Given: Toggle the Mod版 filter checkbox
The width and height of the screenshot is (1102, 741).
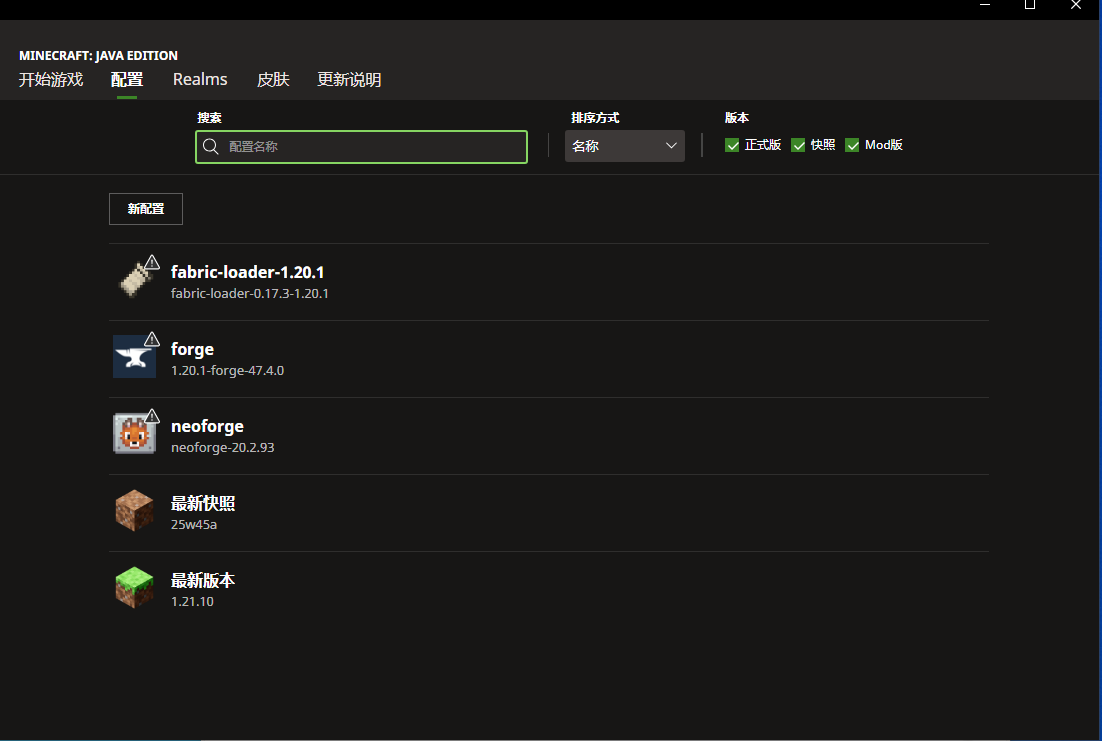Looking at the screenshot, I should [852, 145].
